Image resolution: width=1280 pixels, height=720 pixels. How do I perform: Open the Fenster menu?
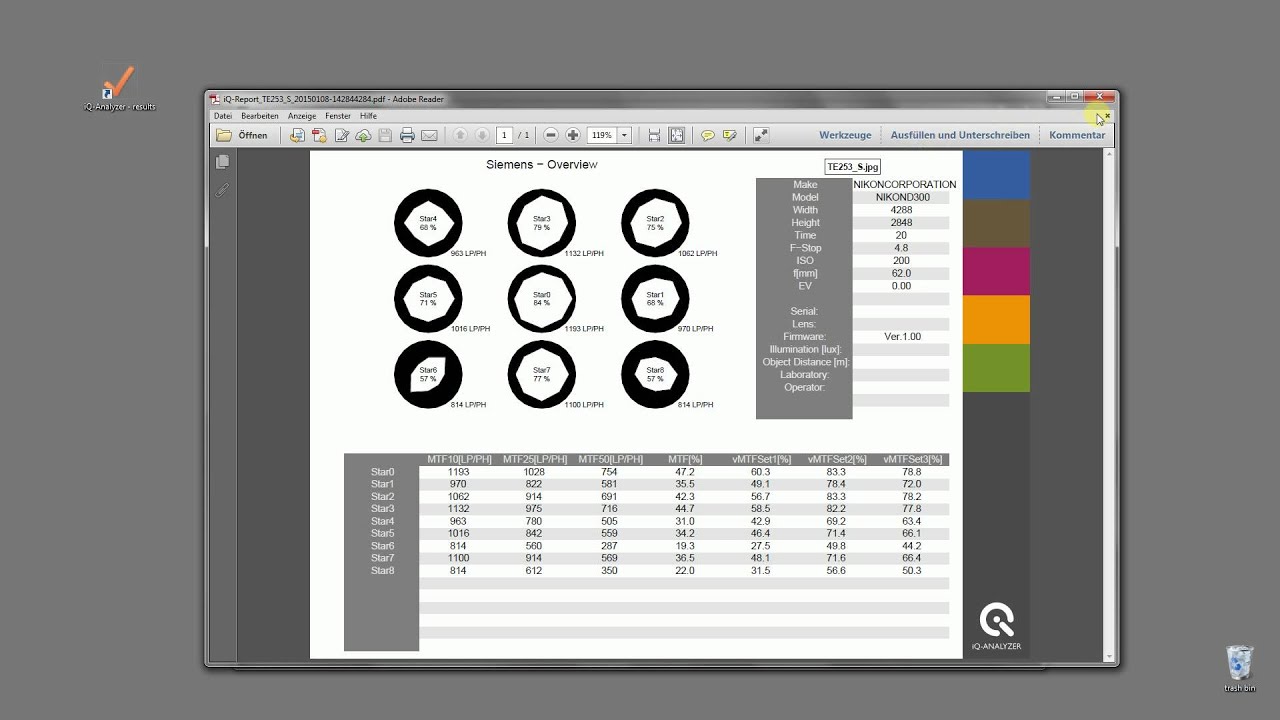pyautogui.click(x=338, y=116)
